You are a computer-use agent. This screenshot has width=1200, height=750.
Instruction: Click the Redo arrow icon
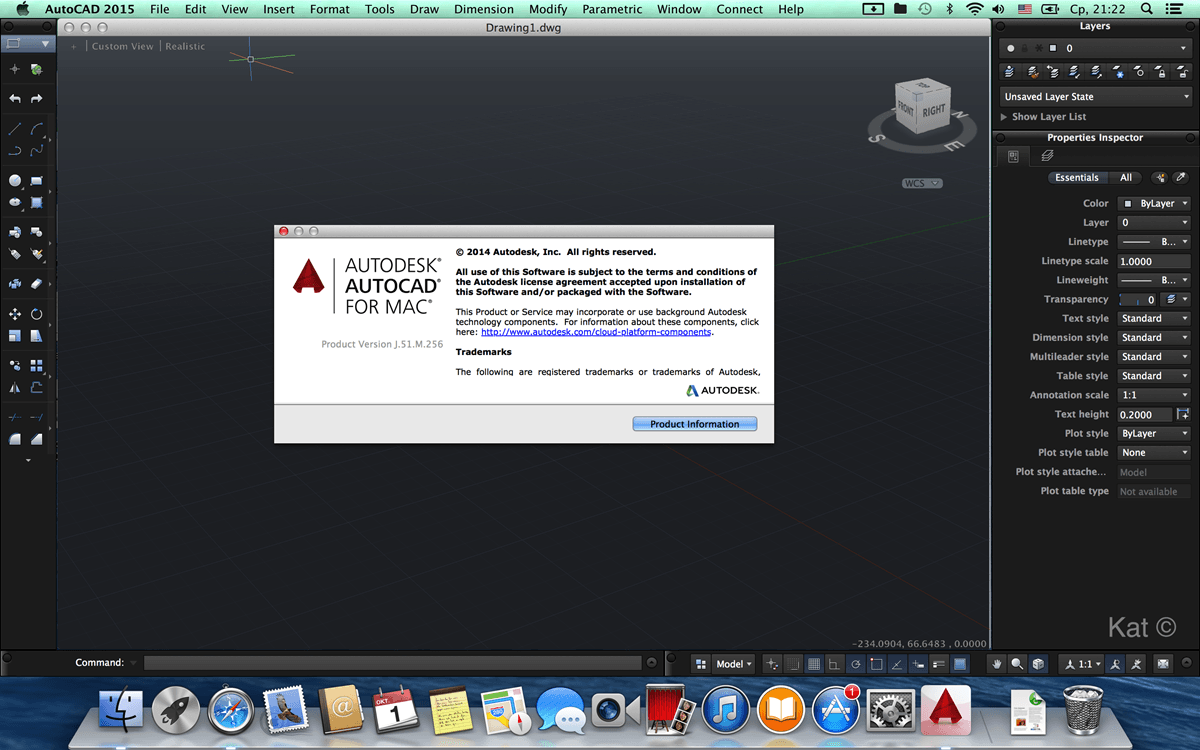click(x=37, y=99)
